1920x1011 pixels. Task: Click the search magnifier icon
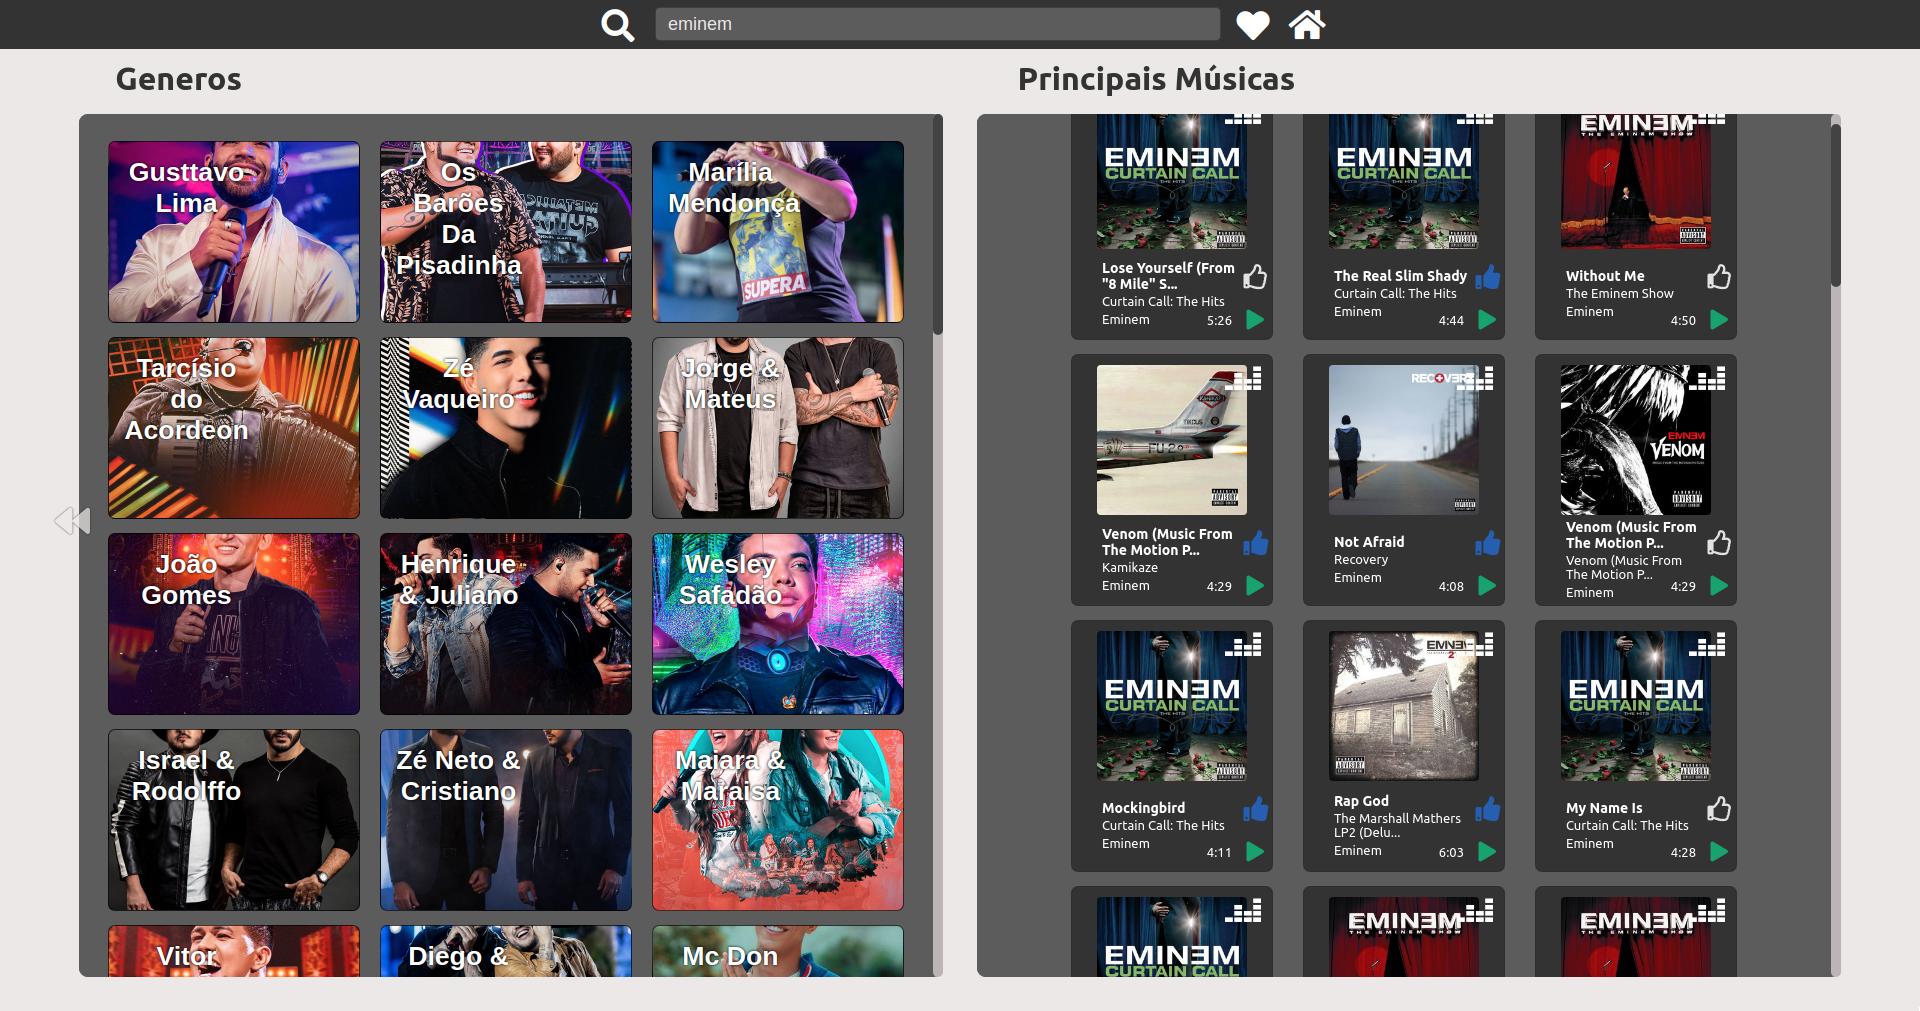pyautogui.click(x=618, y=25)
